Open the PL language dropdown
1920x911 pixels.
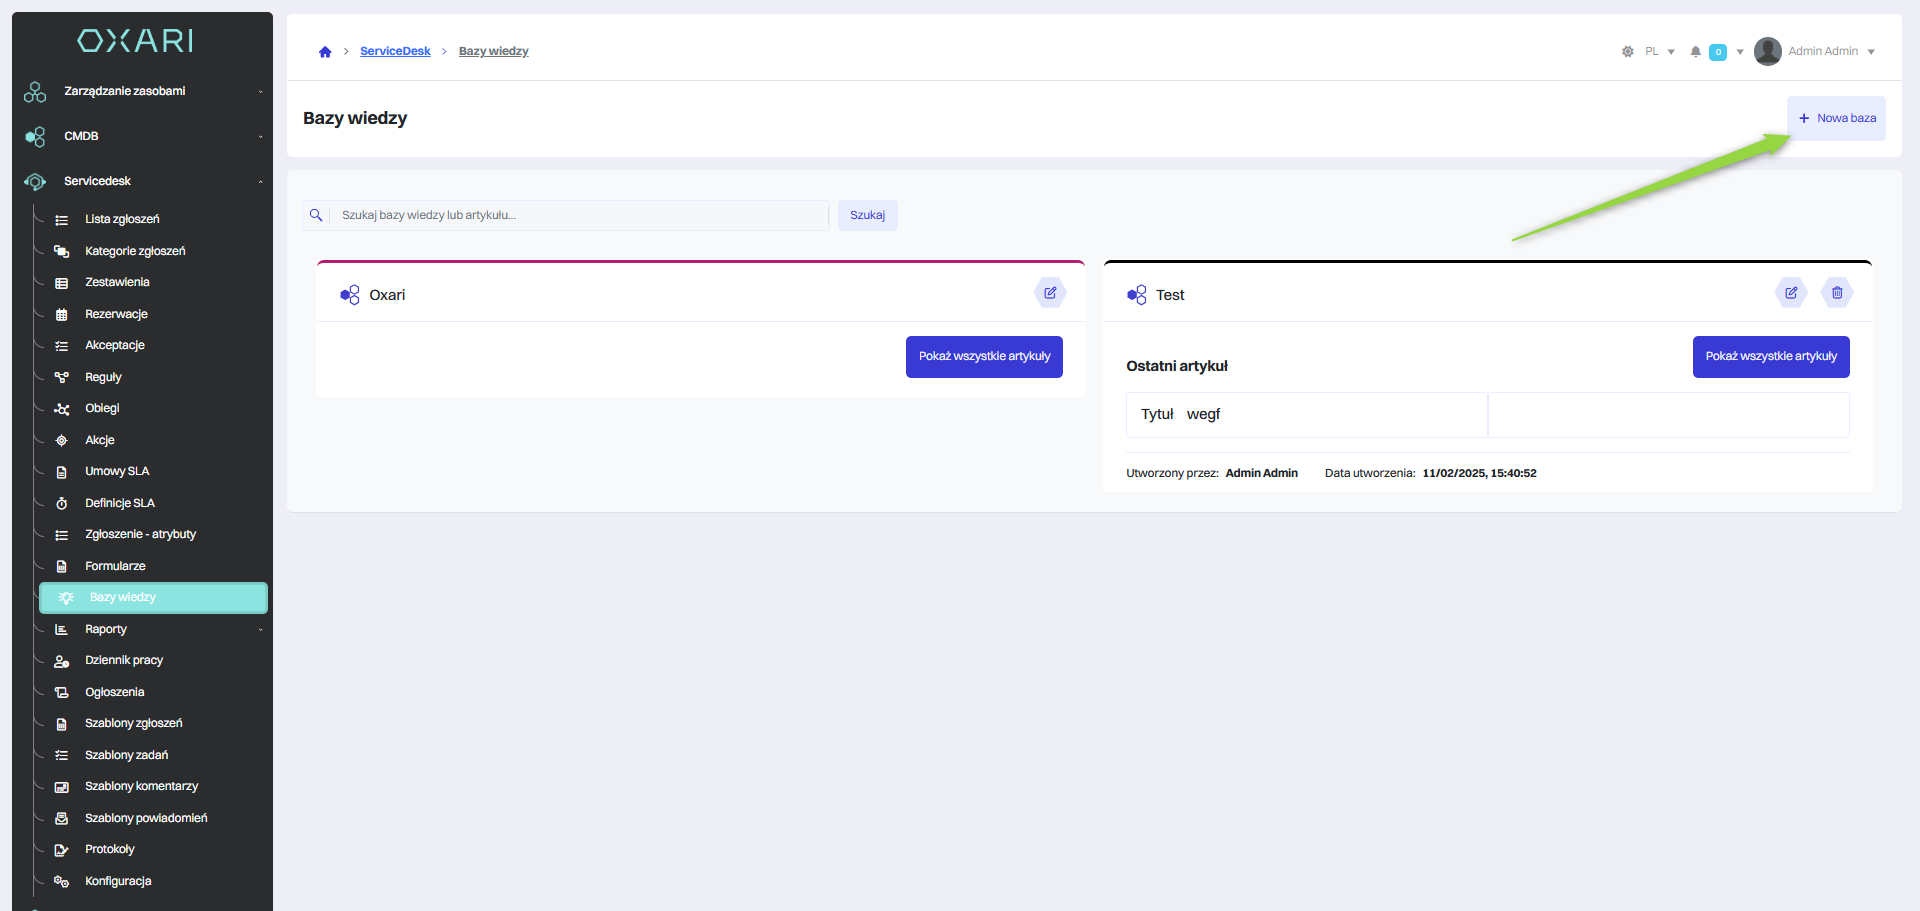[x=1659, y=52]
